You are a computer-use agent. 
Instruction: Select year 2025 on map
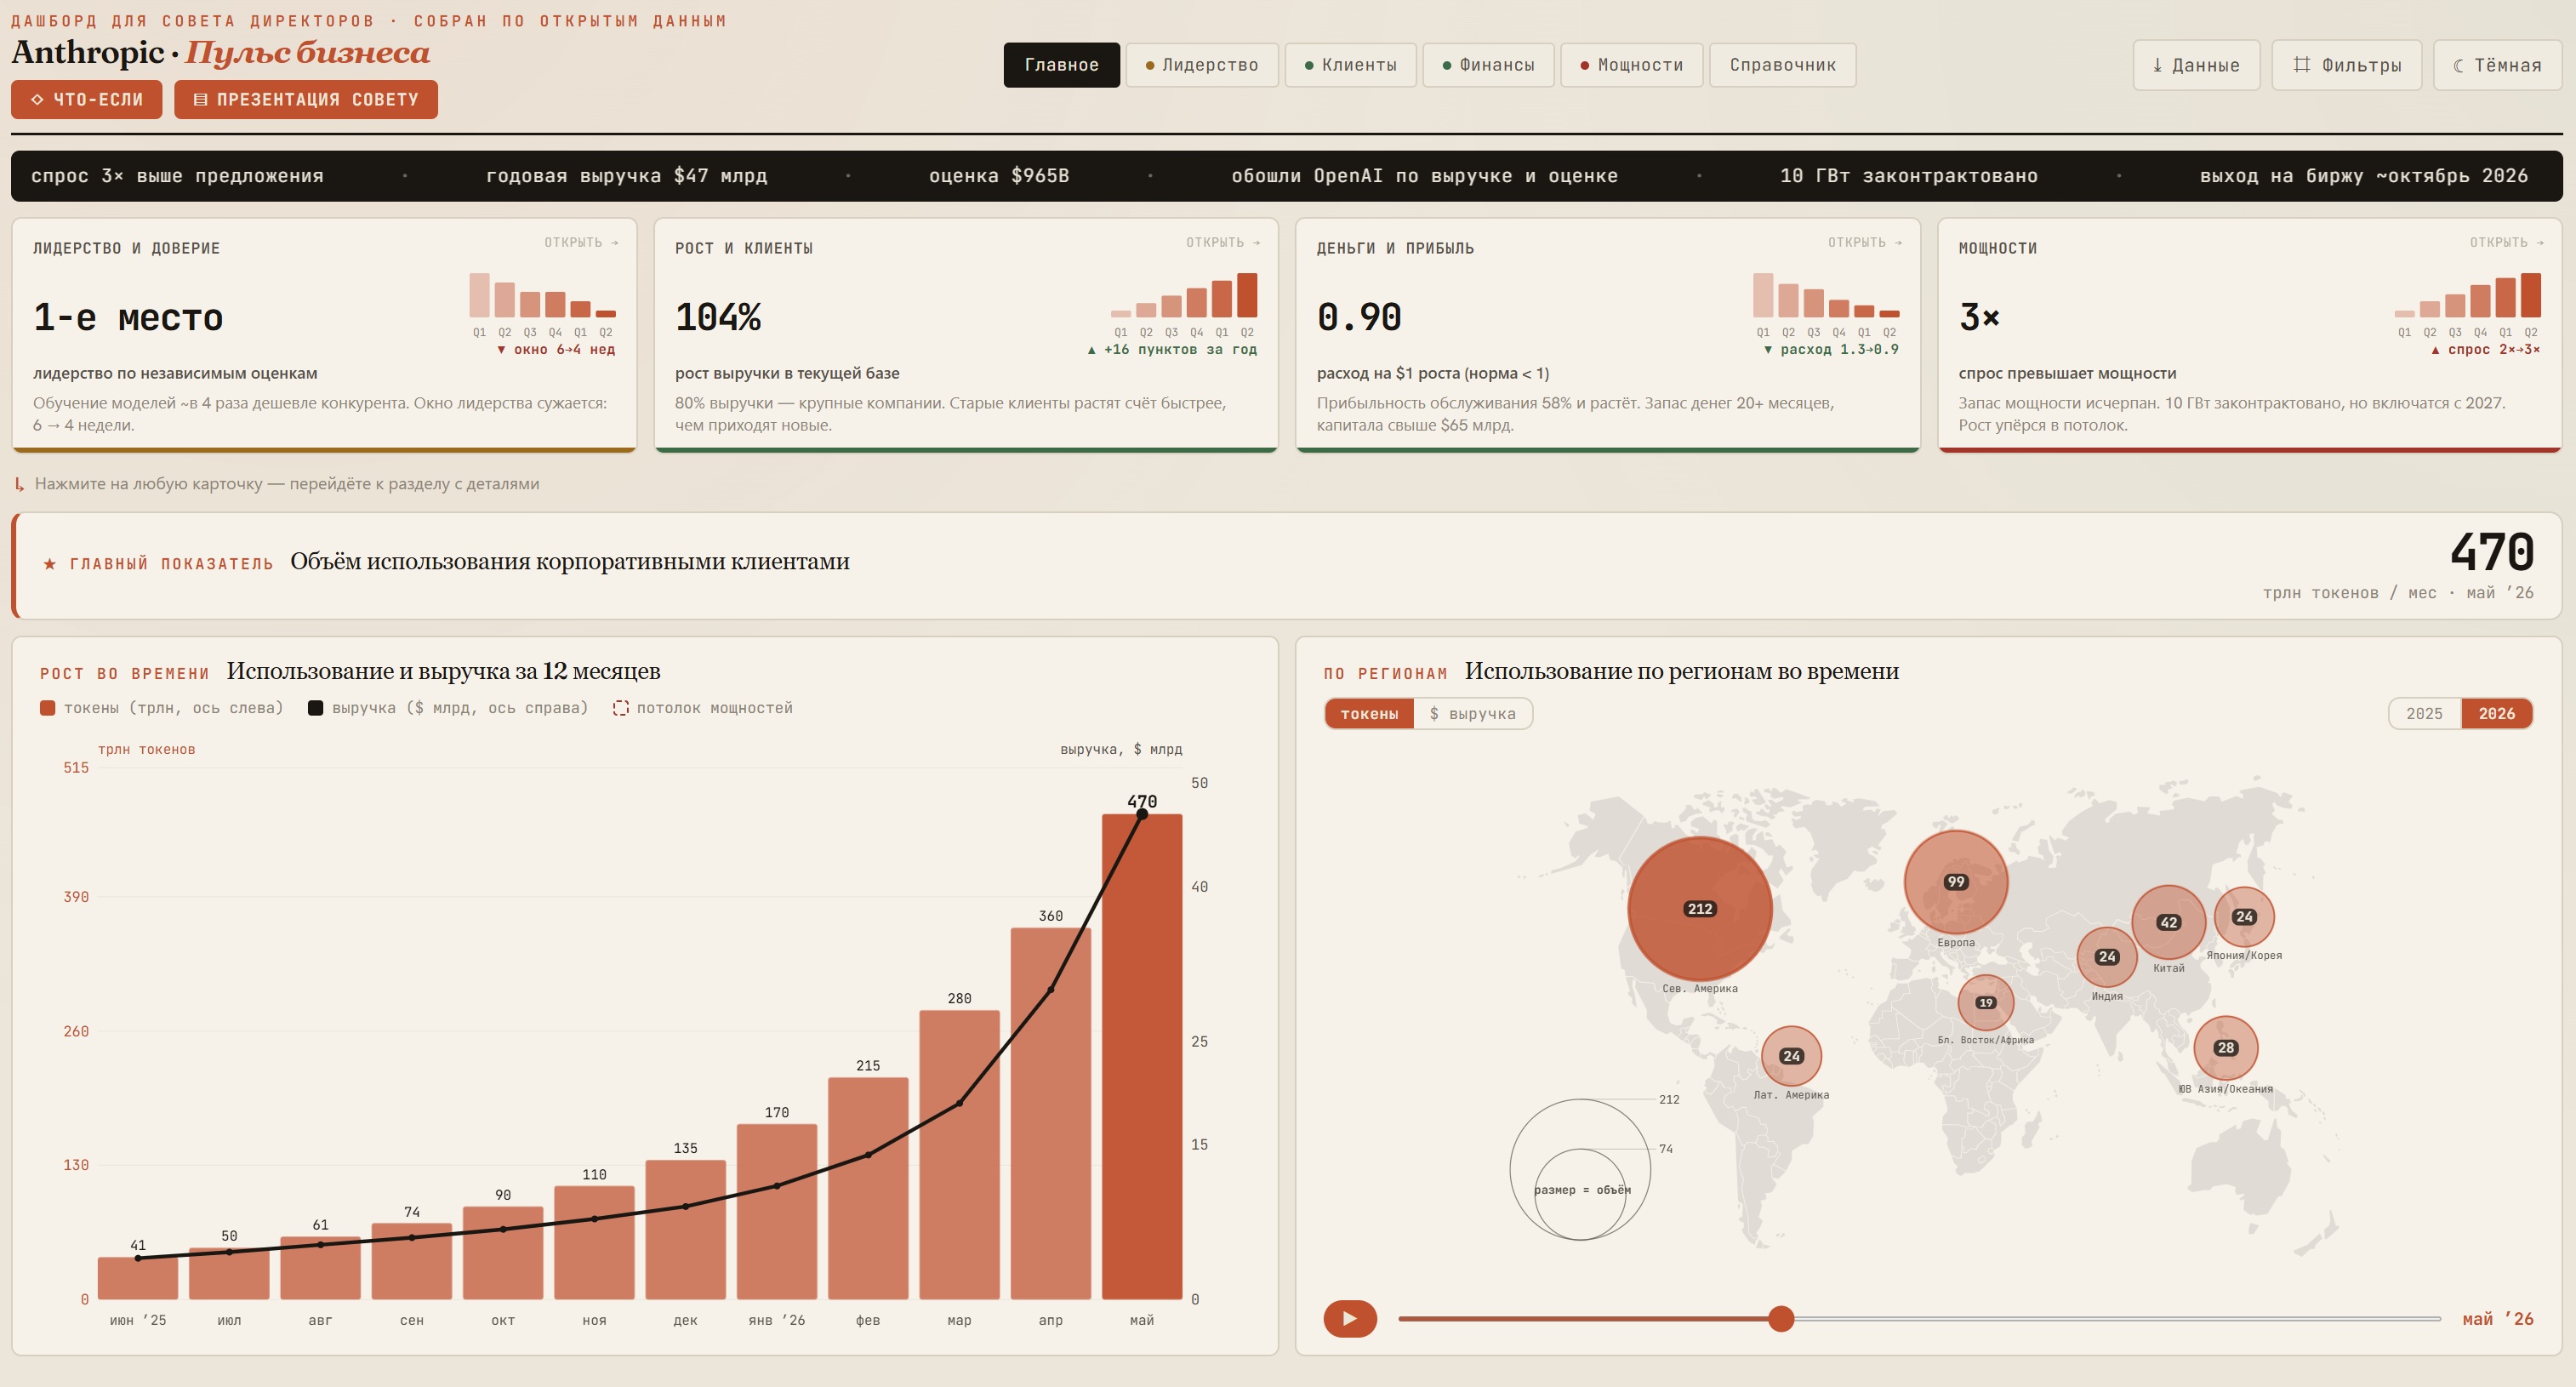tap(2424, 713)
